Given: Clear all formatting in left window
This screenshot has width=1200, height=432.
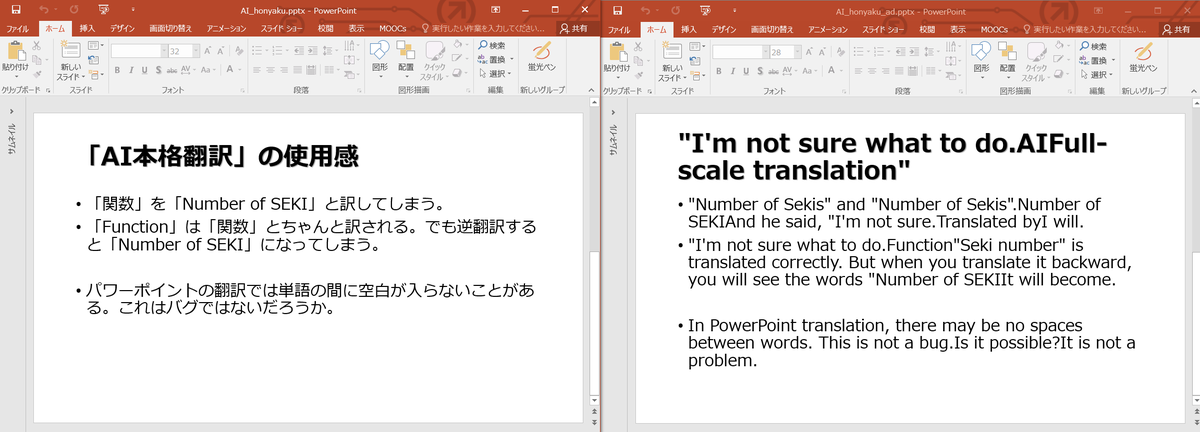Looking at the screenshot, I should 238,51.
